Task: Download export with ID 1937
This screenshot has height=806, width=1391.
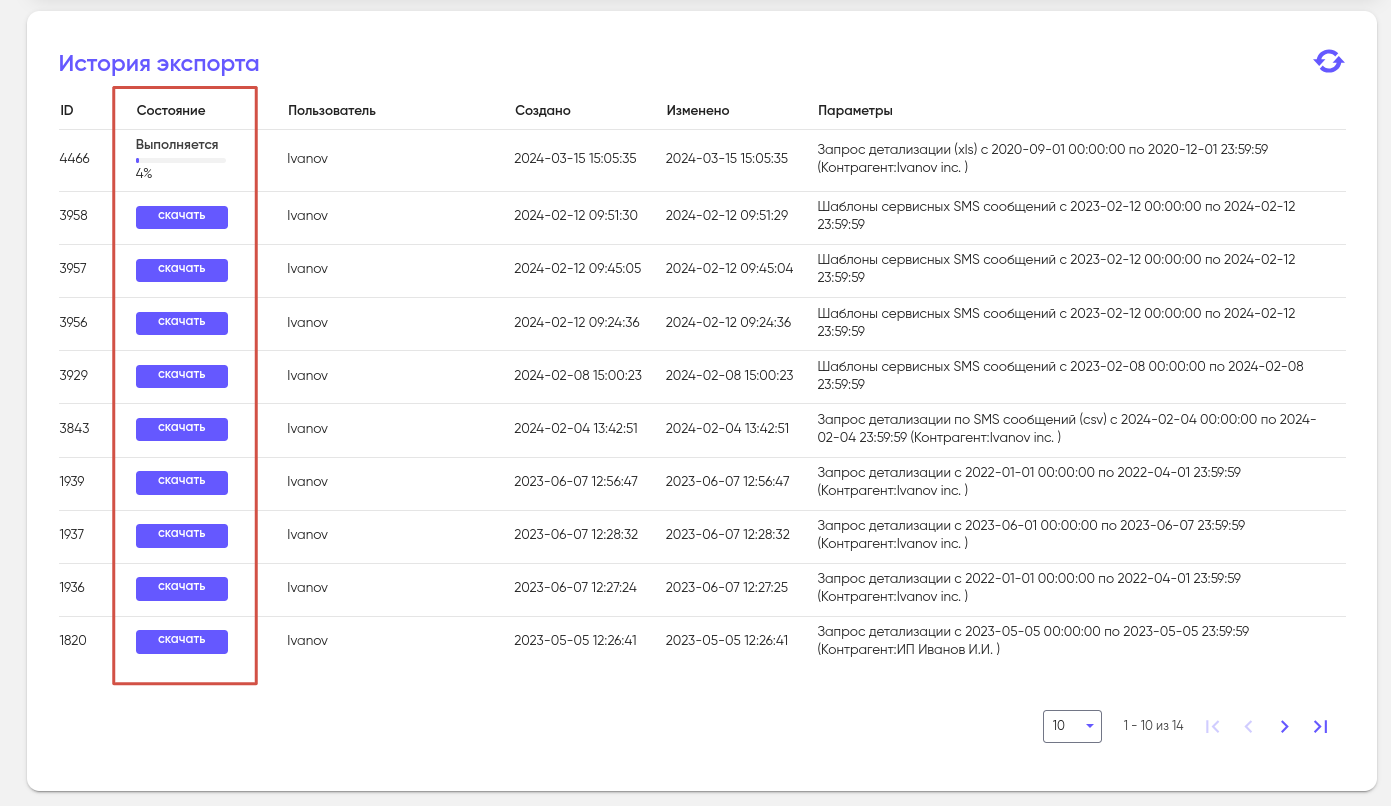Action: pyautogui.click(x=182, y=535)
